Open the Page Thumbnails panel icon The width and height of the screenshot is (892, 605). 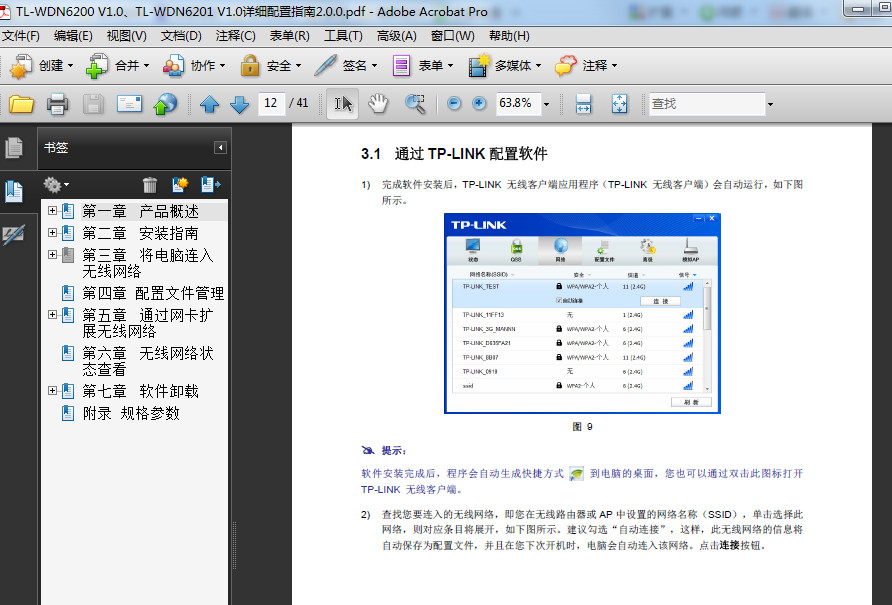(14, 146)
